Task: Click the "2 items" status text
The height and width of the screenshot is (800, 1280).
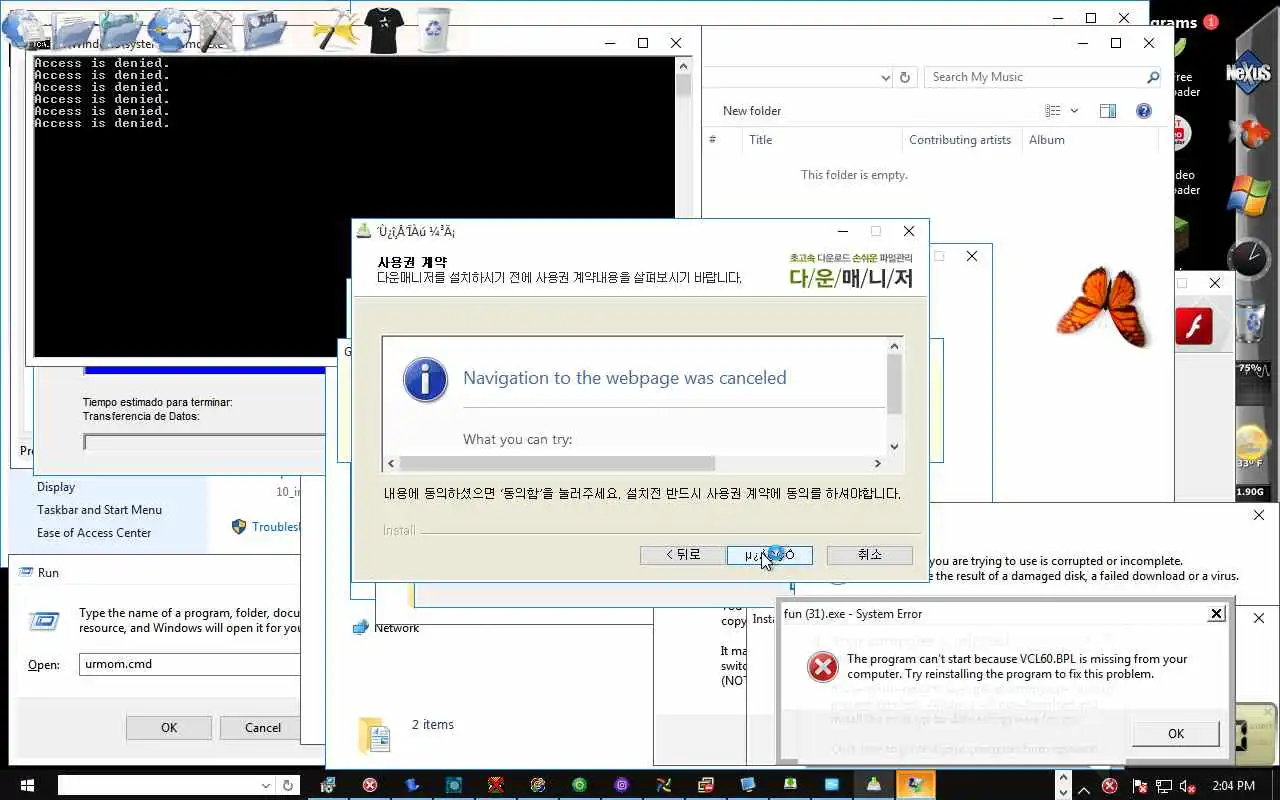Action: (433, 725)
